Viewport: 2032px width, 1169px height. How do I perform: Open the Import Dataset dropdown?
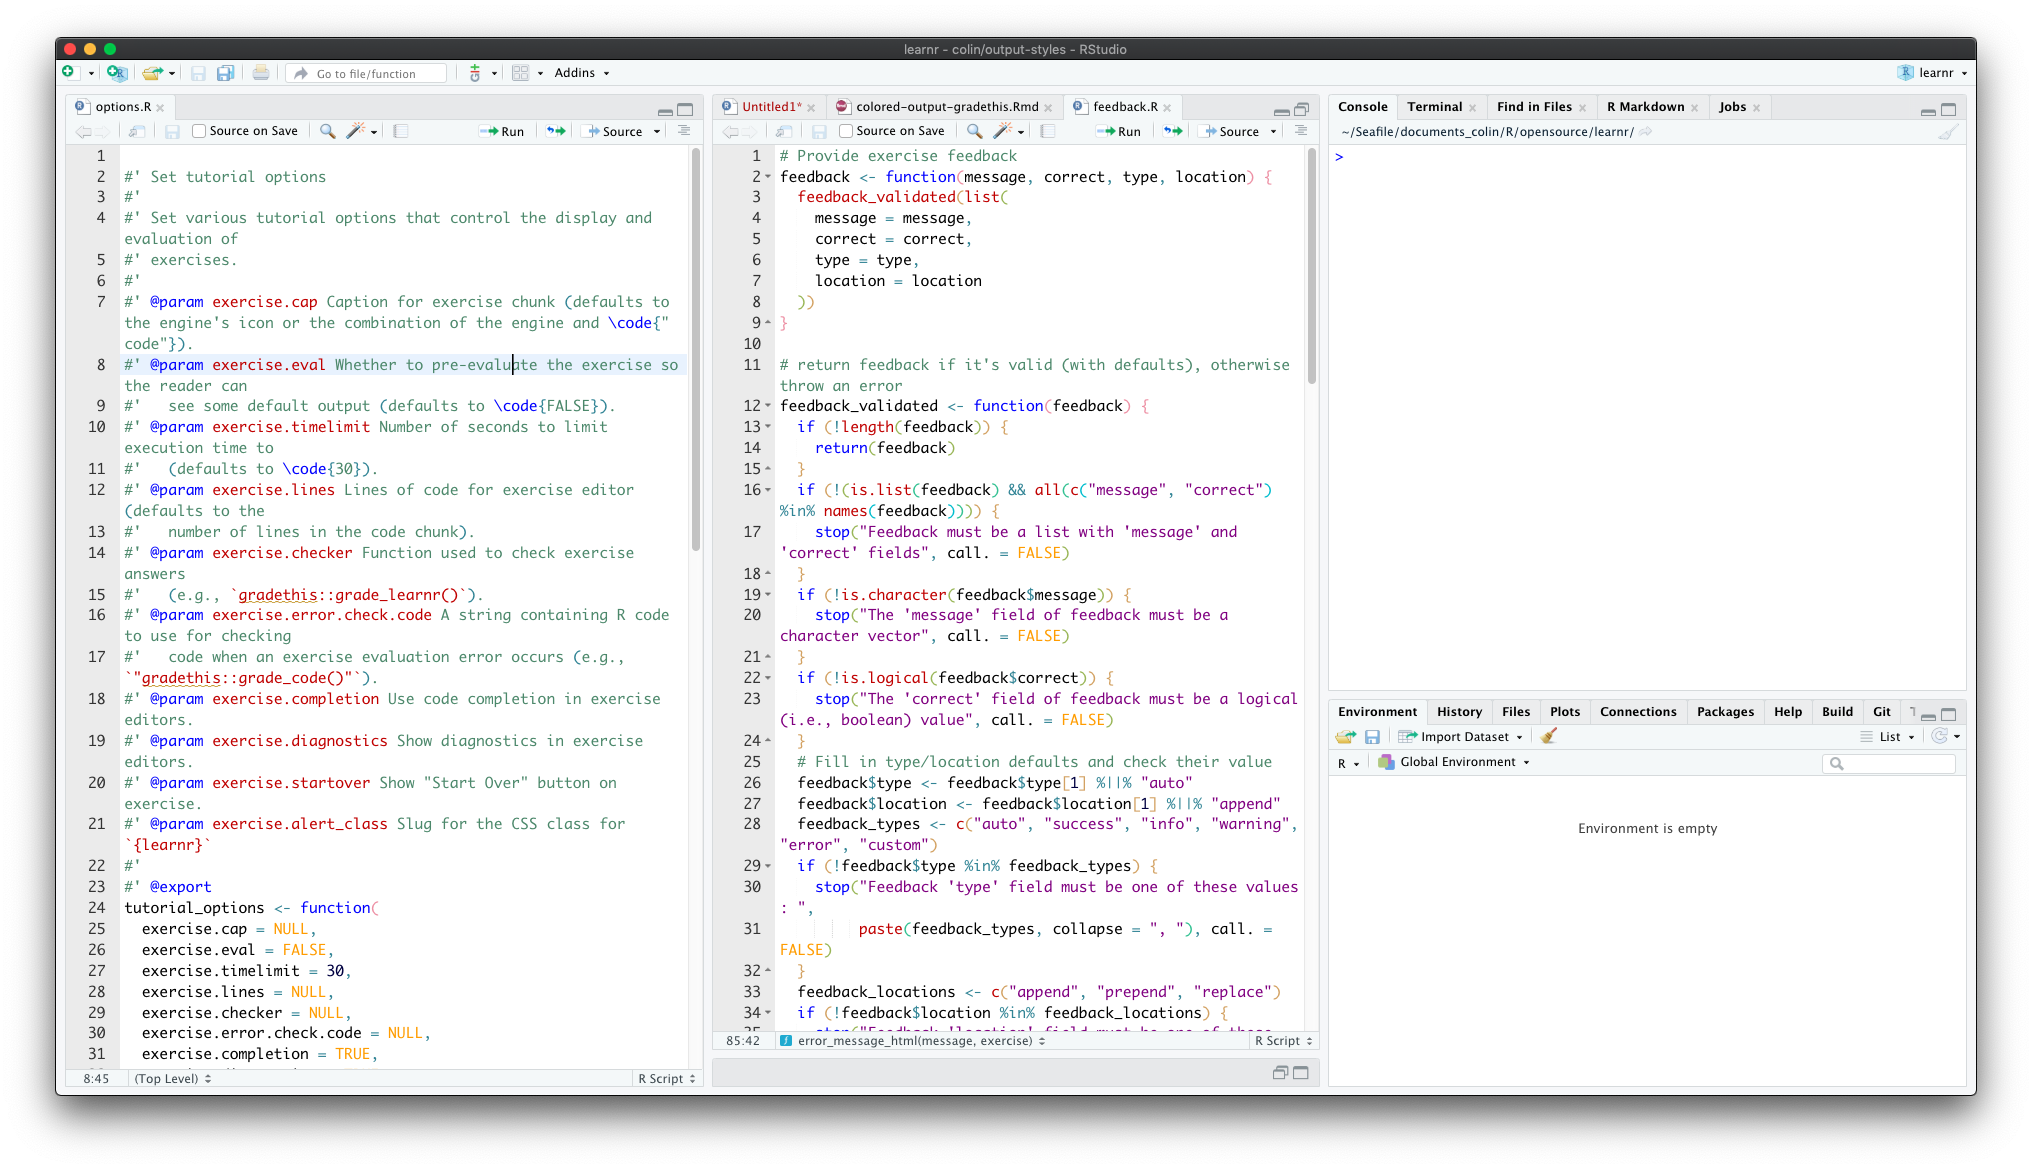pyautogui.click(x=1462, y=736)
